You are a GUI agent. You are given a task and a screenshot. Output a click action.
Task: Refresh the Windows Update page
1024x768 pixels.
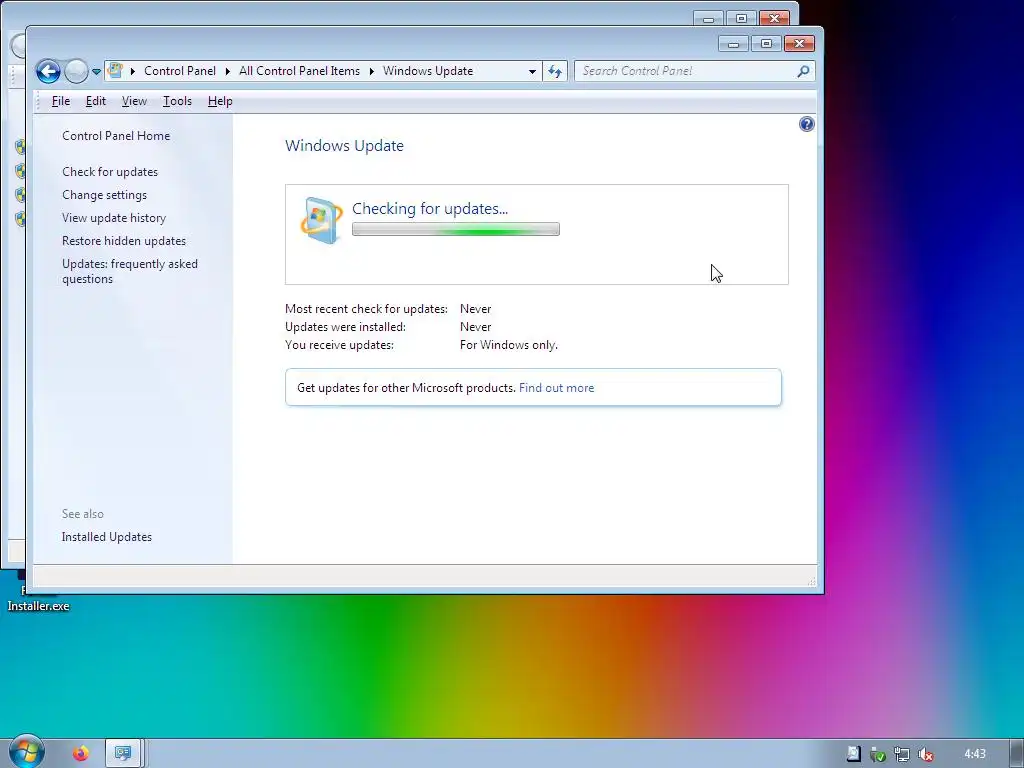pyautogui.click(x=555, y=71)
